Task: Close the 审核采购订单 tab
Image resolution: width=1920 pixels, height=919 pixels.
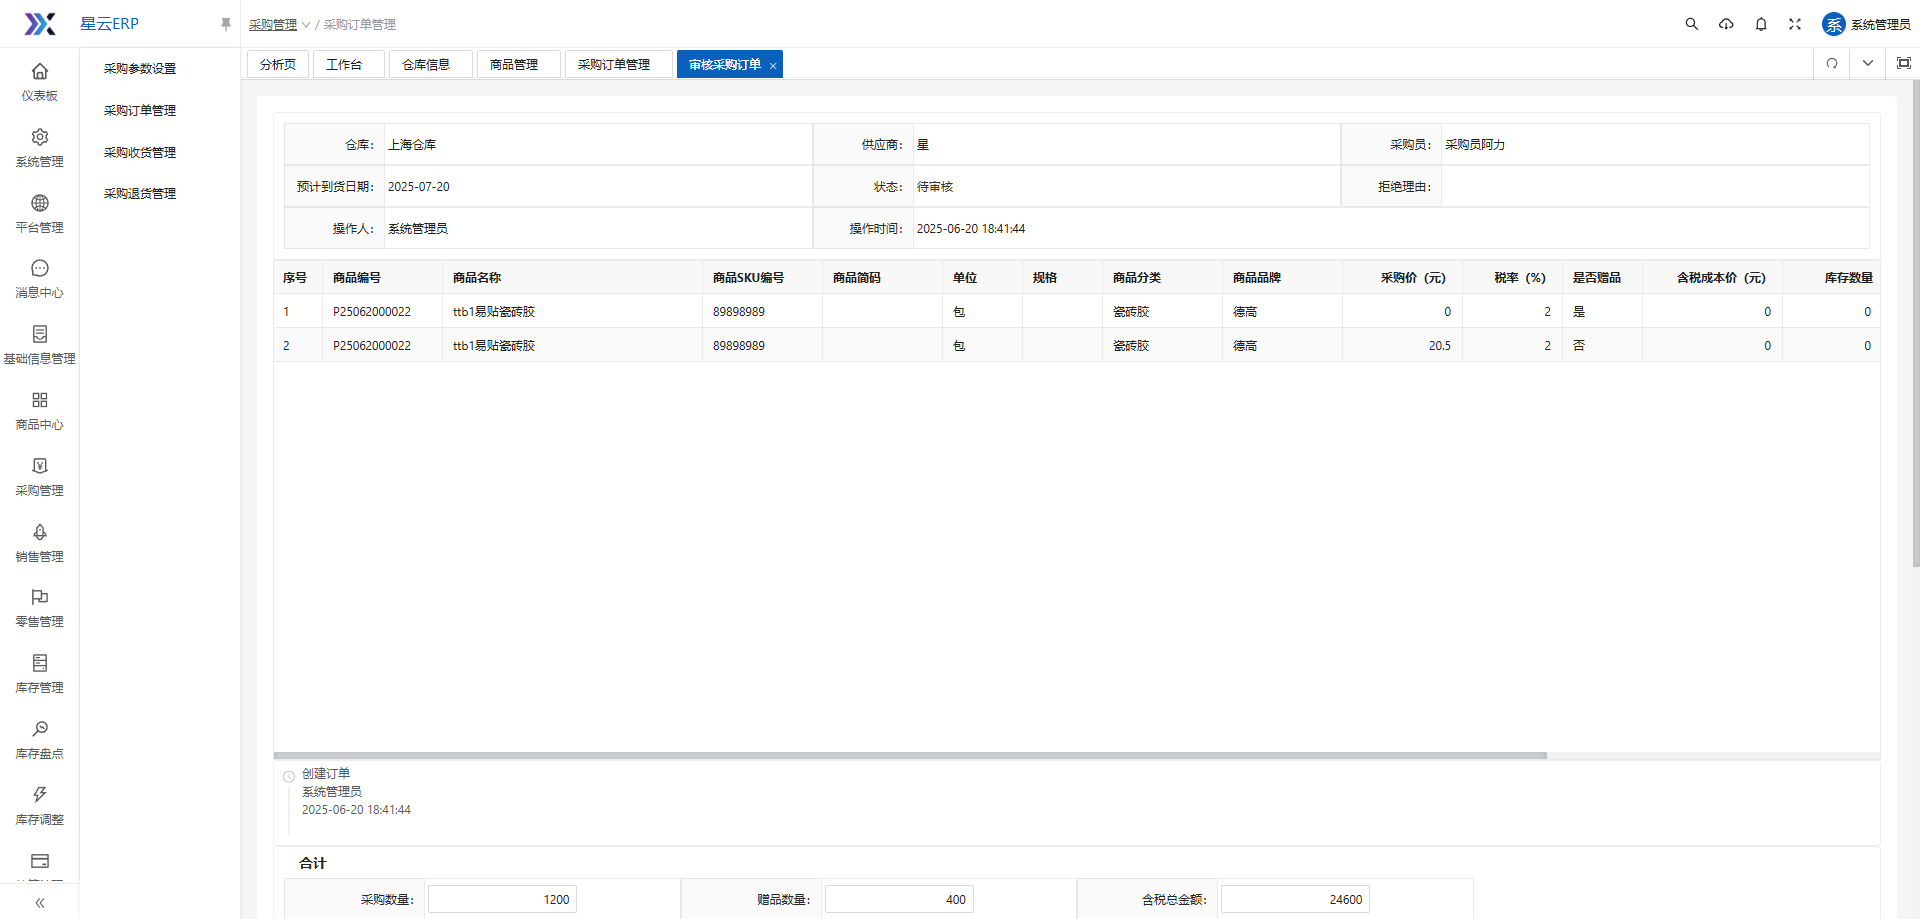Action: click(x=773, y=66)
